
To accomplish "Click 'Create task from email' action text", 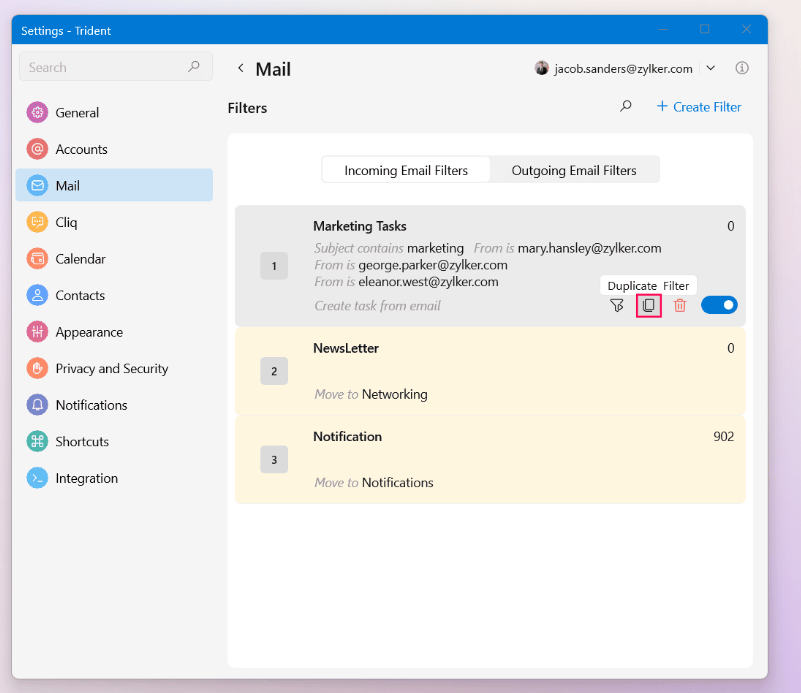I will 378,305.
